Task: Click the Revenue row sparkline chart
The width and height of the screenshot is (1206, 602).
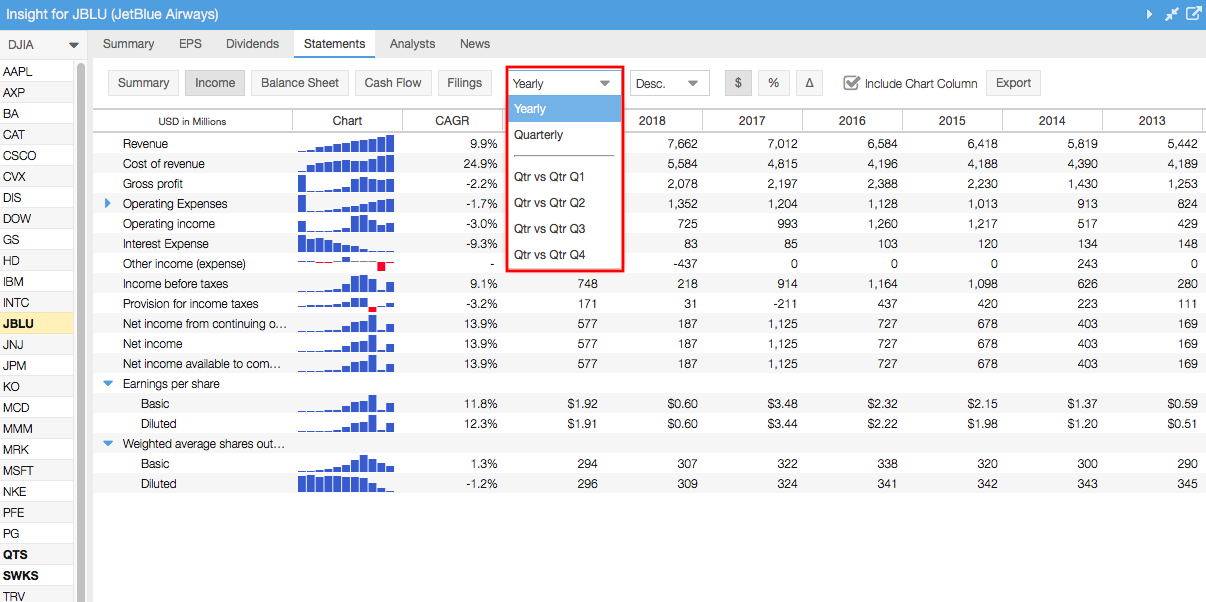Action: 346,144
